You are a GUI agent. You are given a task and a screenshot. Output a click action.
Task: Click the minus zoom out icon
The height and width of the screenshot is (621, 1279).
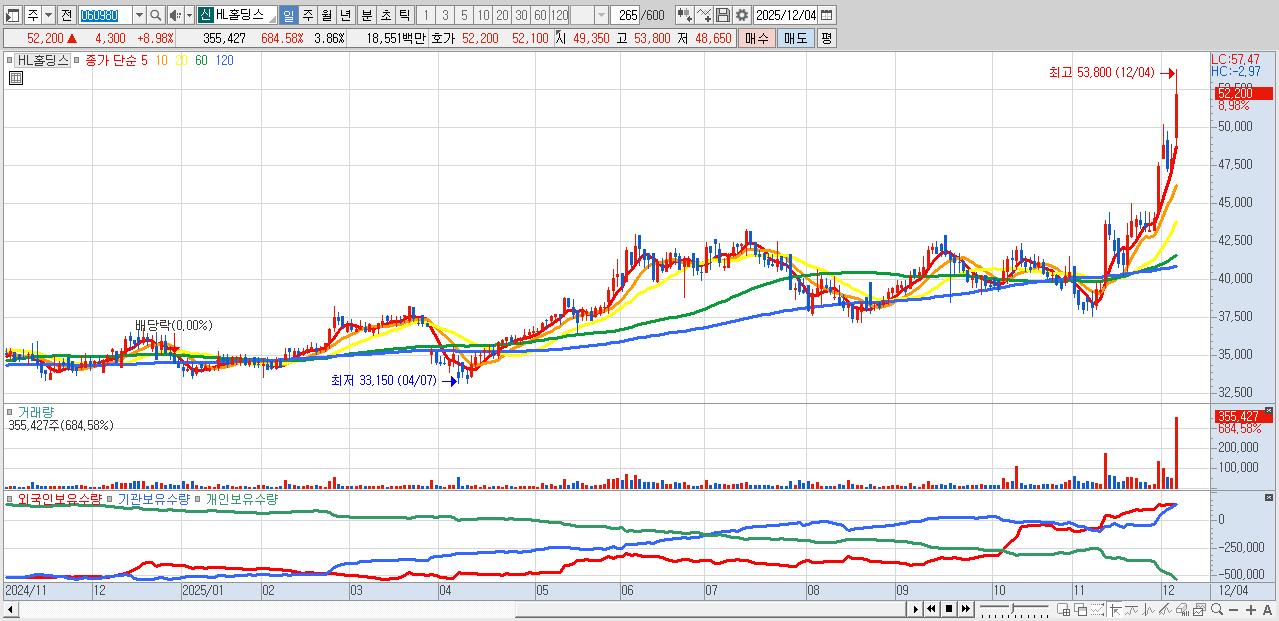click(1233, 609)
